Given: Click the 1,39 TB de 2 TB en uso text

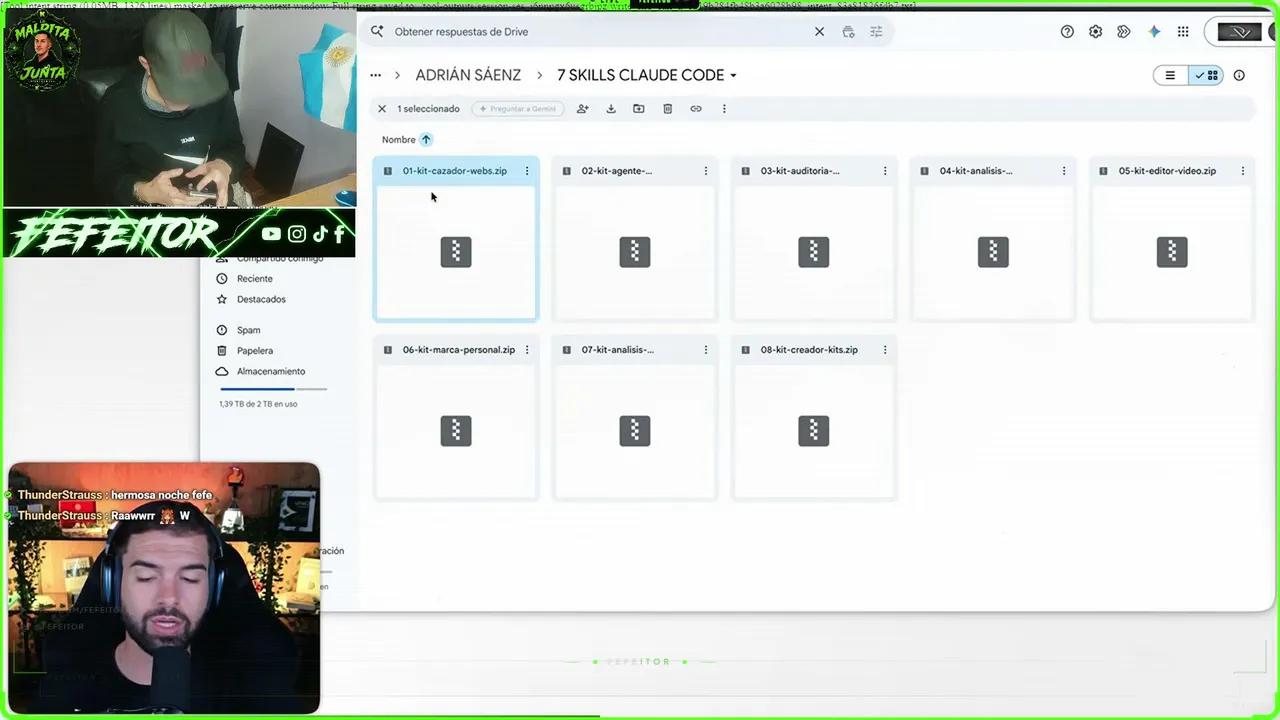Looking at the screenshot, I should pos(258,404).
